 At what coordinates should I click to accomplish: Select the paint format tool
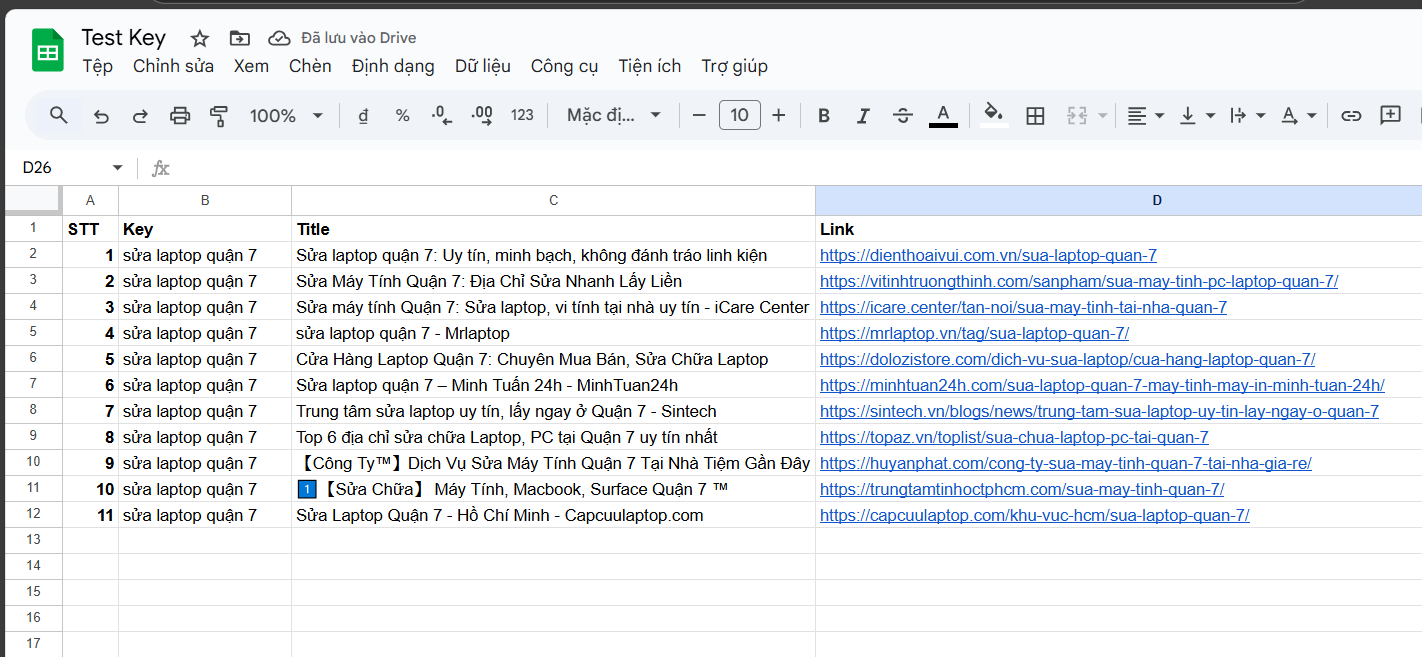pyautogui.click(x=218, y=115)
